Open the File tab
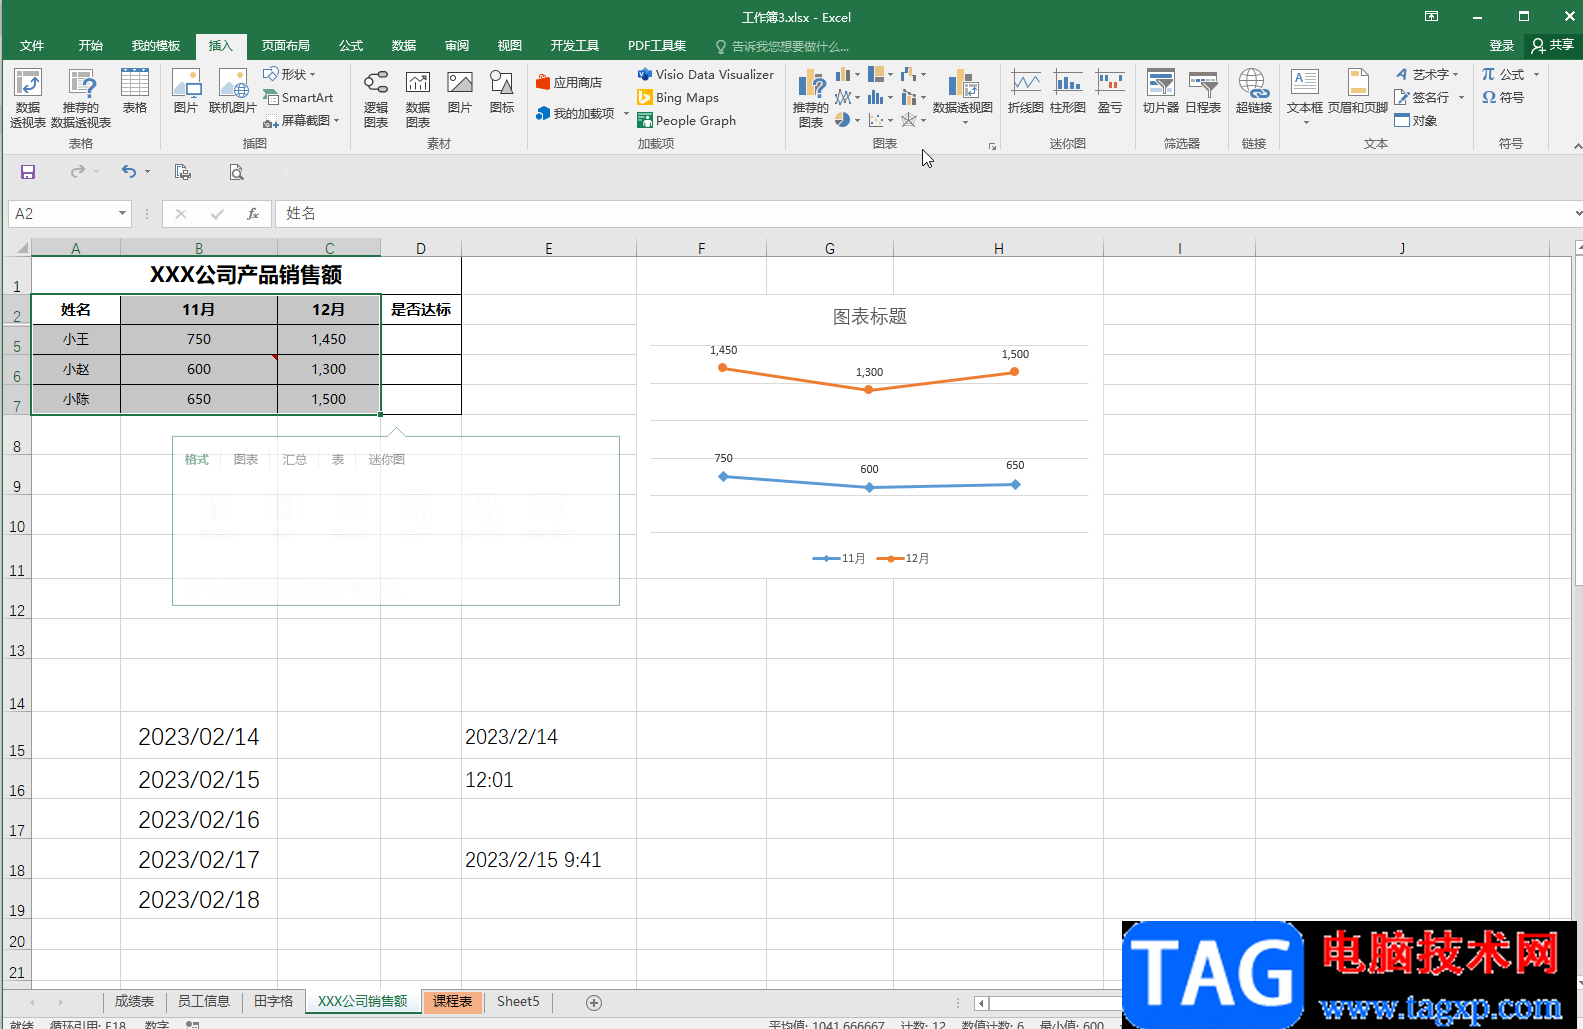 coord(32,46)
